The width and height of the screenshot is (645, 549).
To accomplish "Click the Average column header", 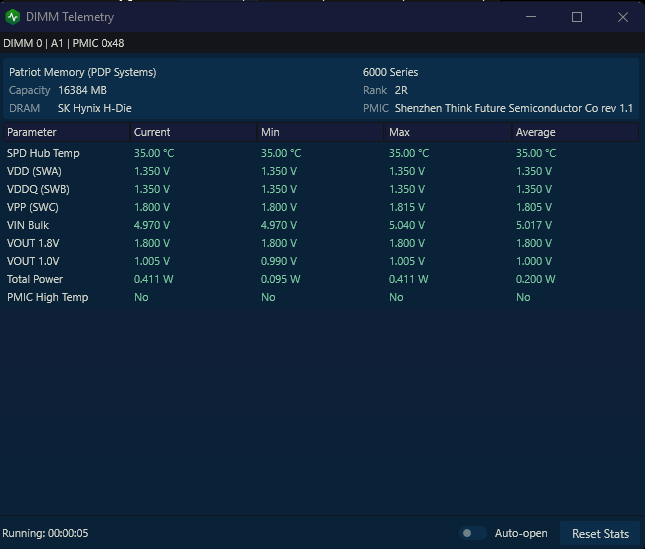I will point(575,132).
